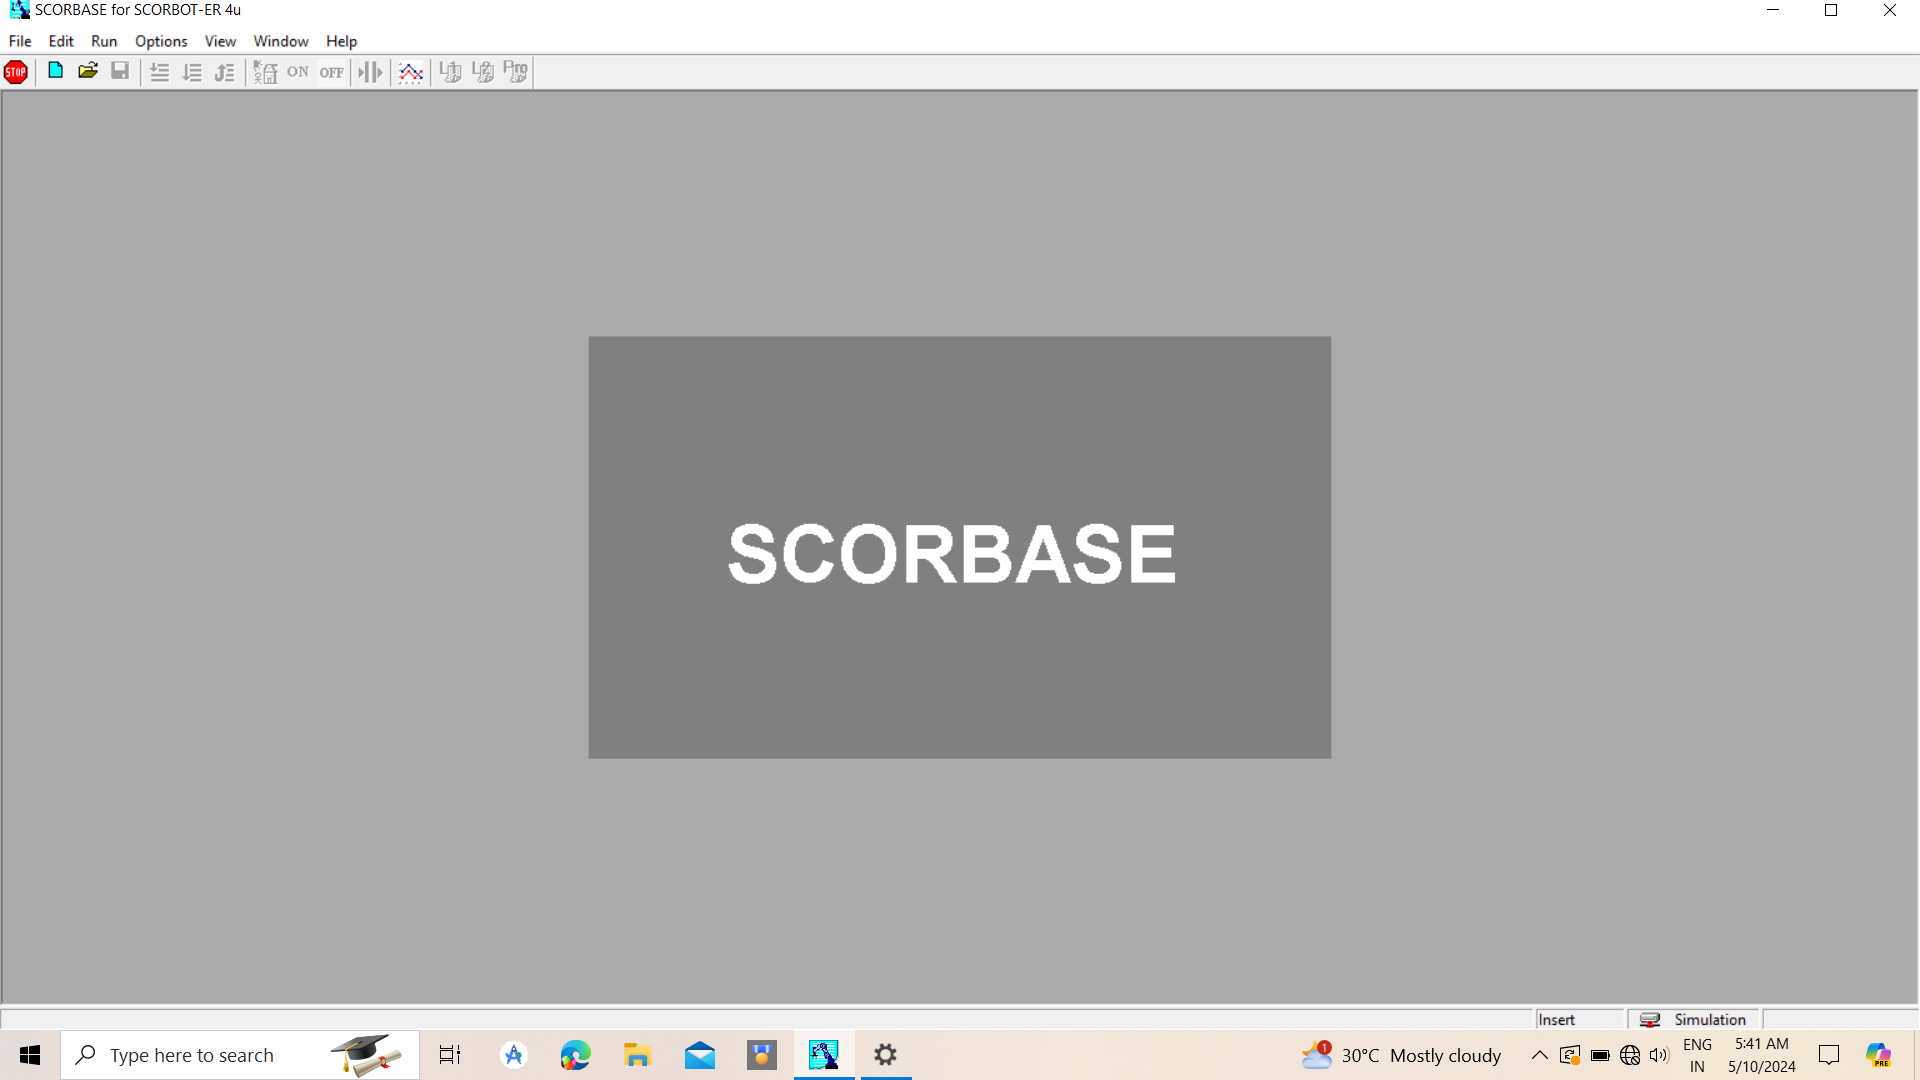The image size is (1920, 1080).
Task: Click the pause/step playback toolbar icon
Action: pyautogui.click(x=370, y=72)
